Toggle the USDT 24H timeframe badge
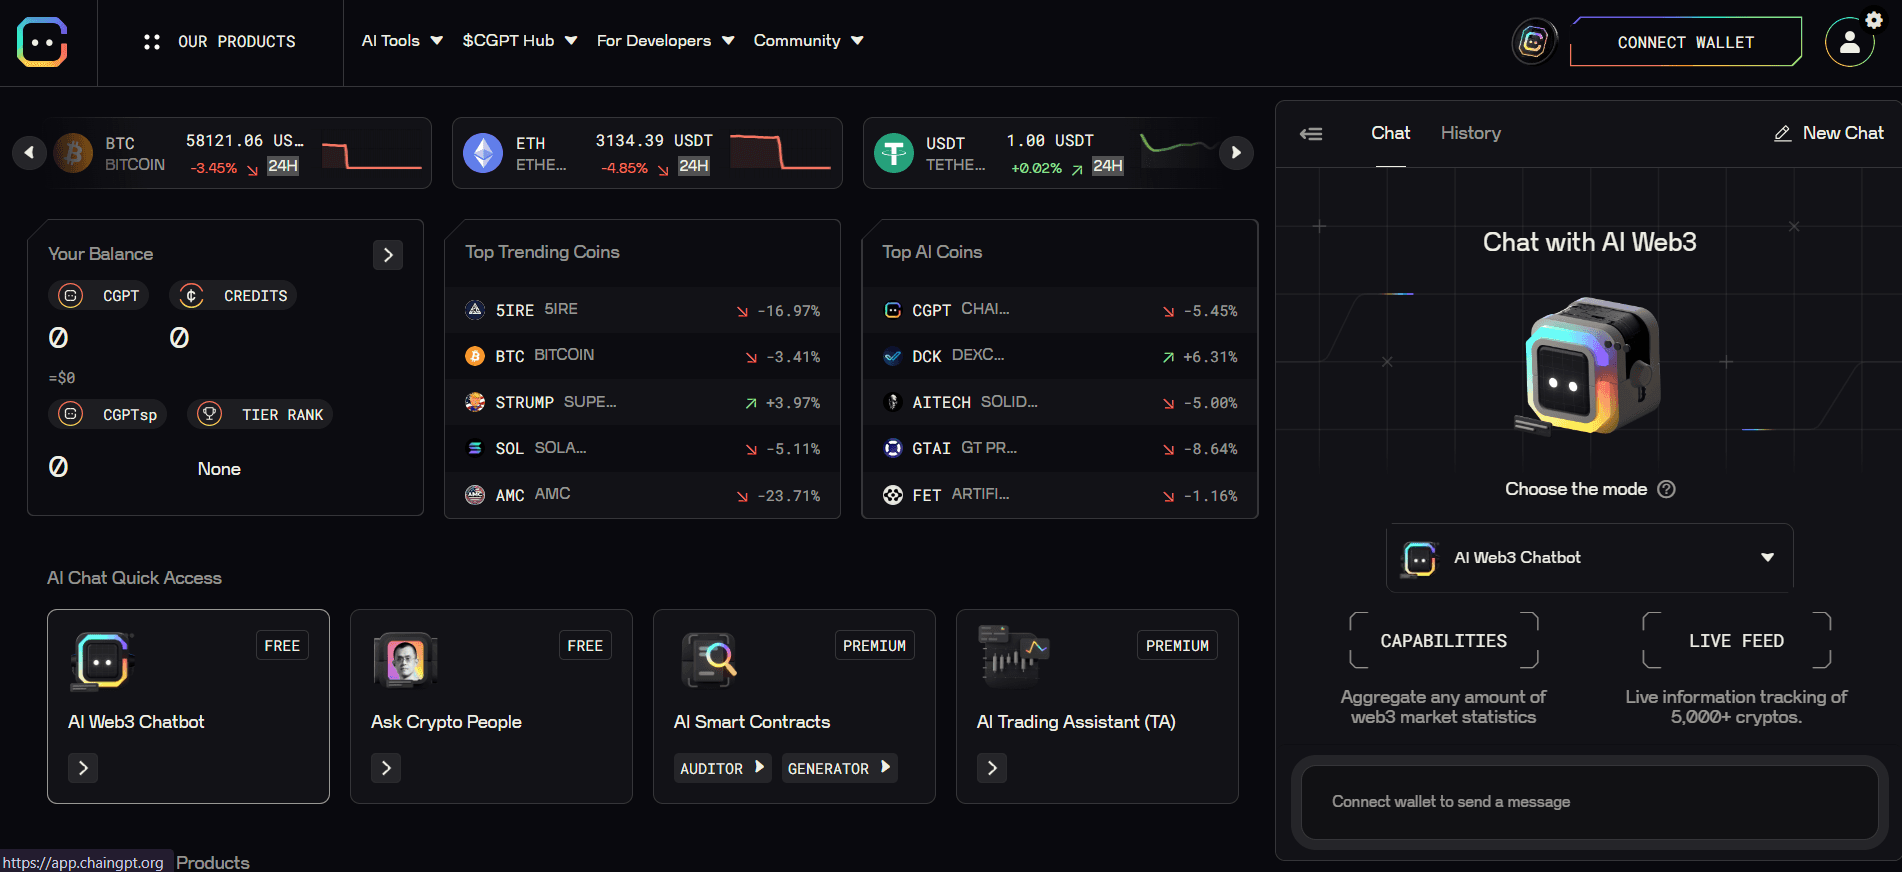1902x872 pixels. [x=1107, y=165]
